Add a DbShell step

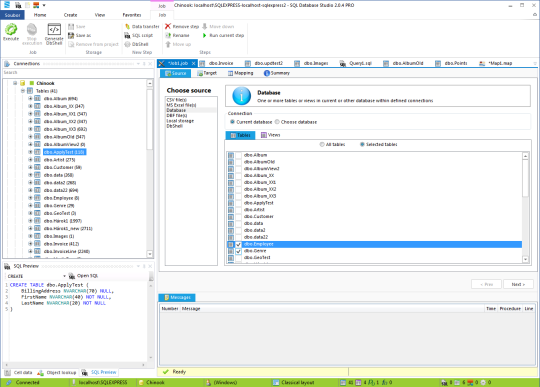[x=136, y=44]
